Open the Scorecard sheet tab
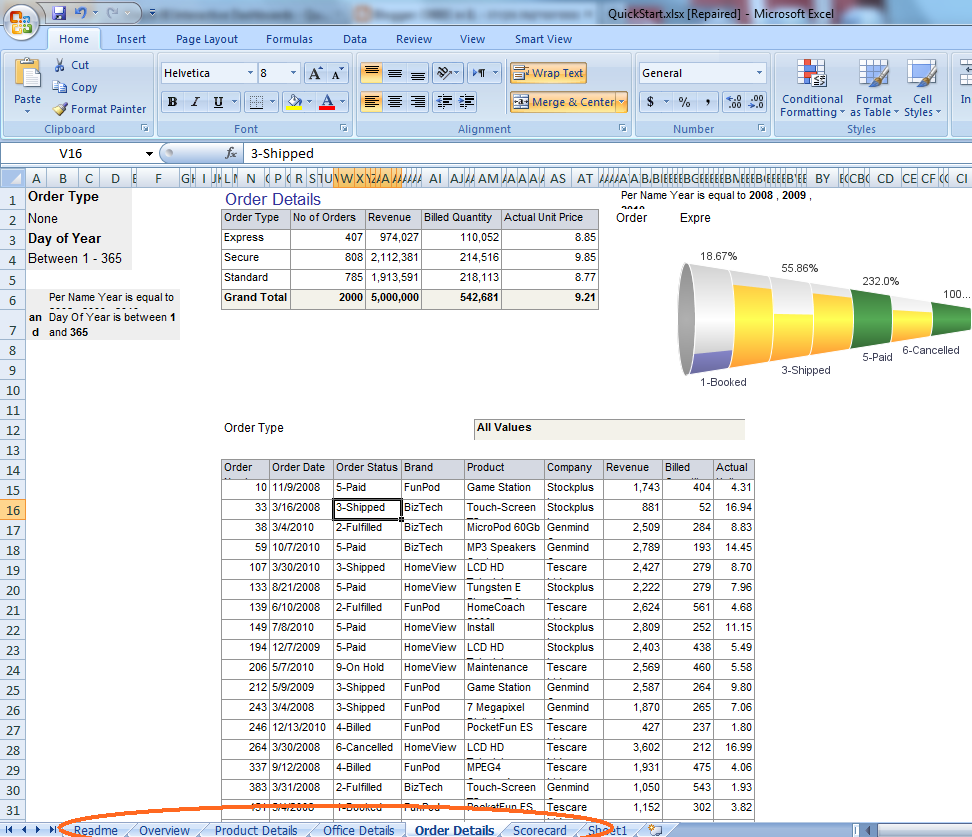This screenshot has height=837, width=972. coord(539,830)
